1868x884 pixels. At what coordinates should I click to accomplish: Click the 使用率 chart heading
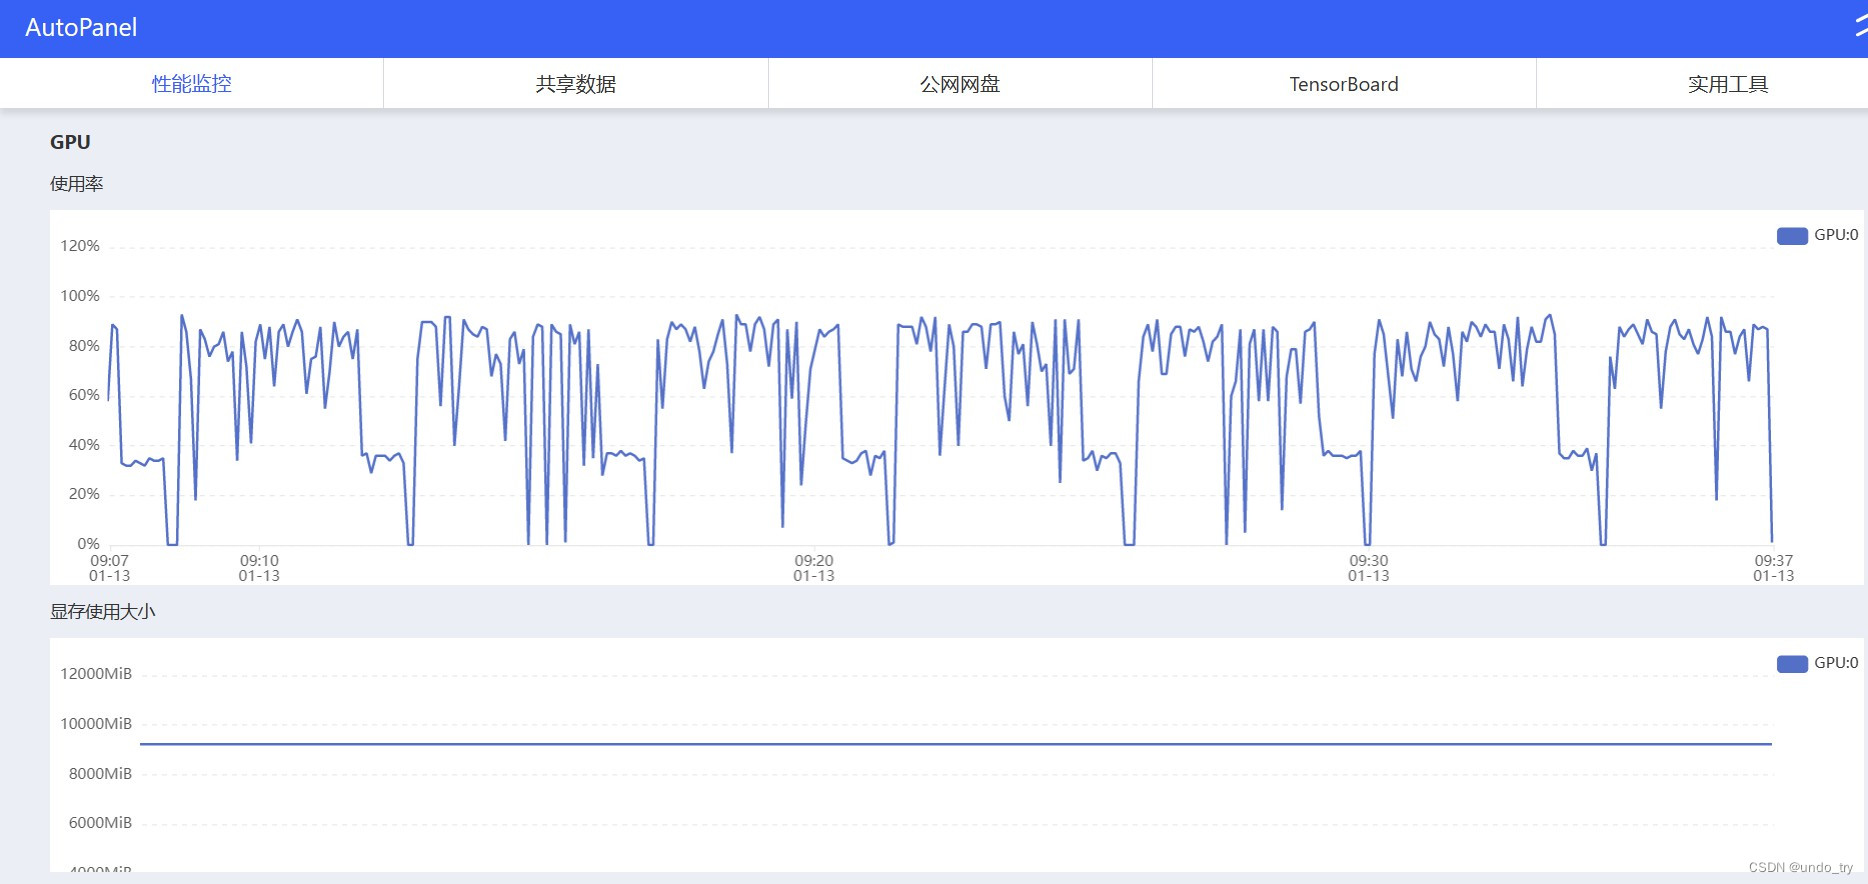(x=77, y=184)
